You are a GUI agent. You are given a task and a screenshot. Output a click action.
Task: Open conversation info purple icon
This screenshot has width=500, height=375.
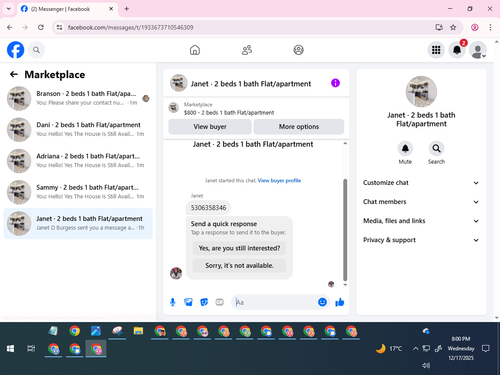pyautogui.click(x=335, y=83)
